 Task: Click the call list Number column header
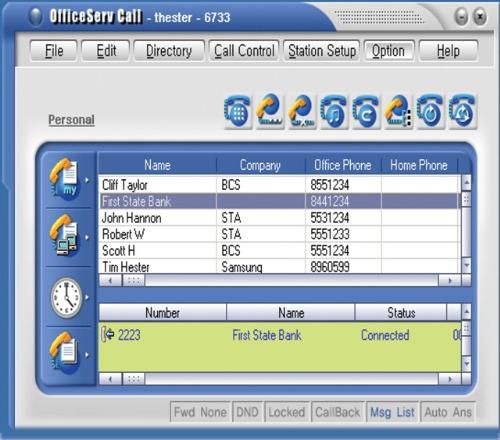click(162, 312)
